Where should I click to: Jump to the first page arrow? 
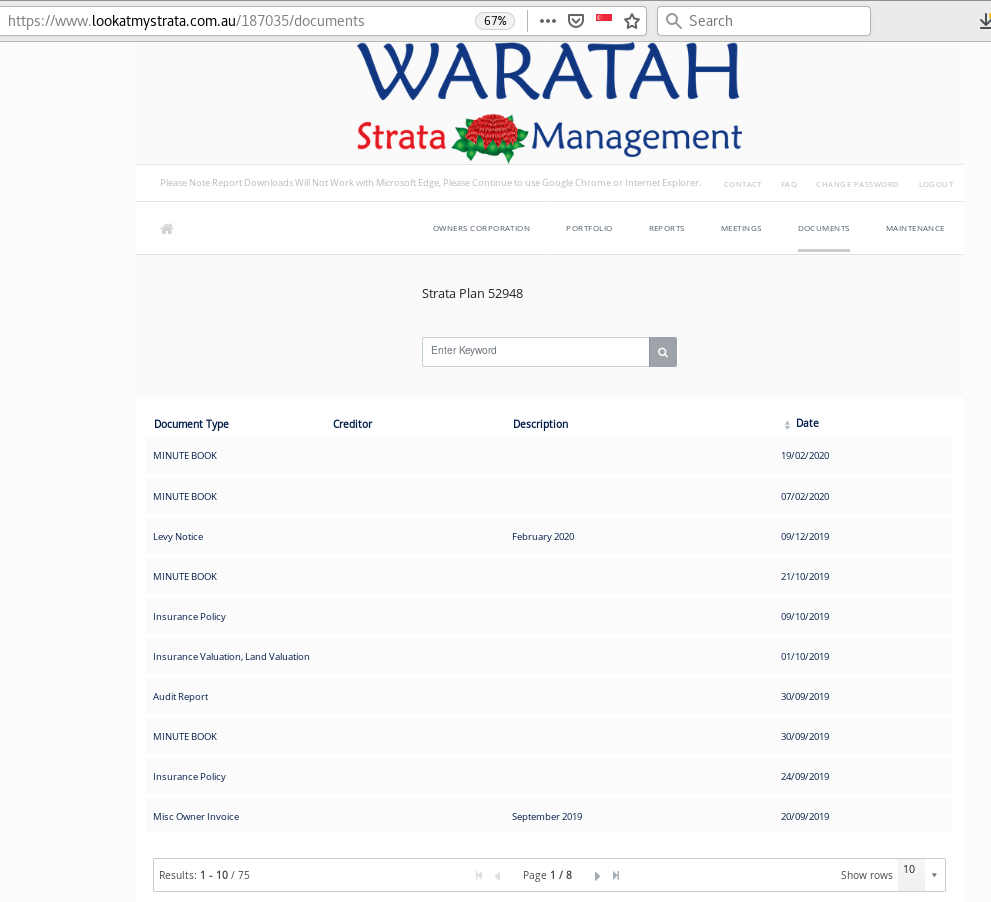click(x=479, y=875)
